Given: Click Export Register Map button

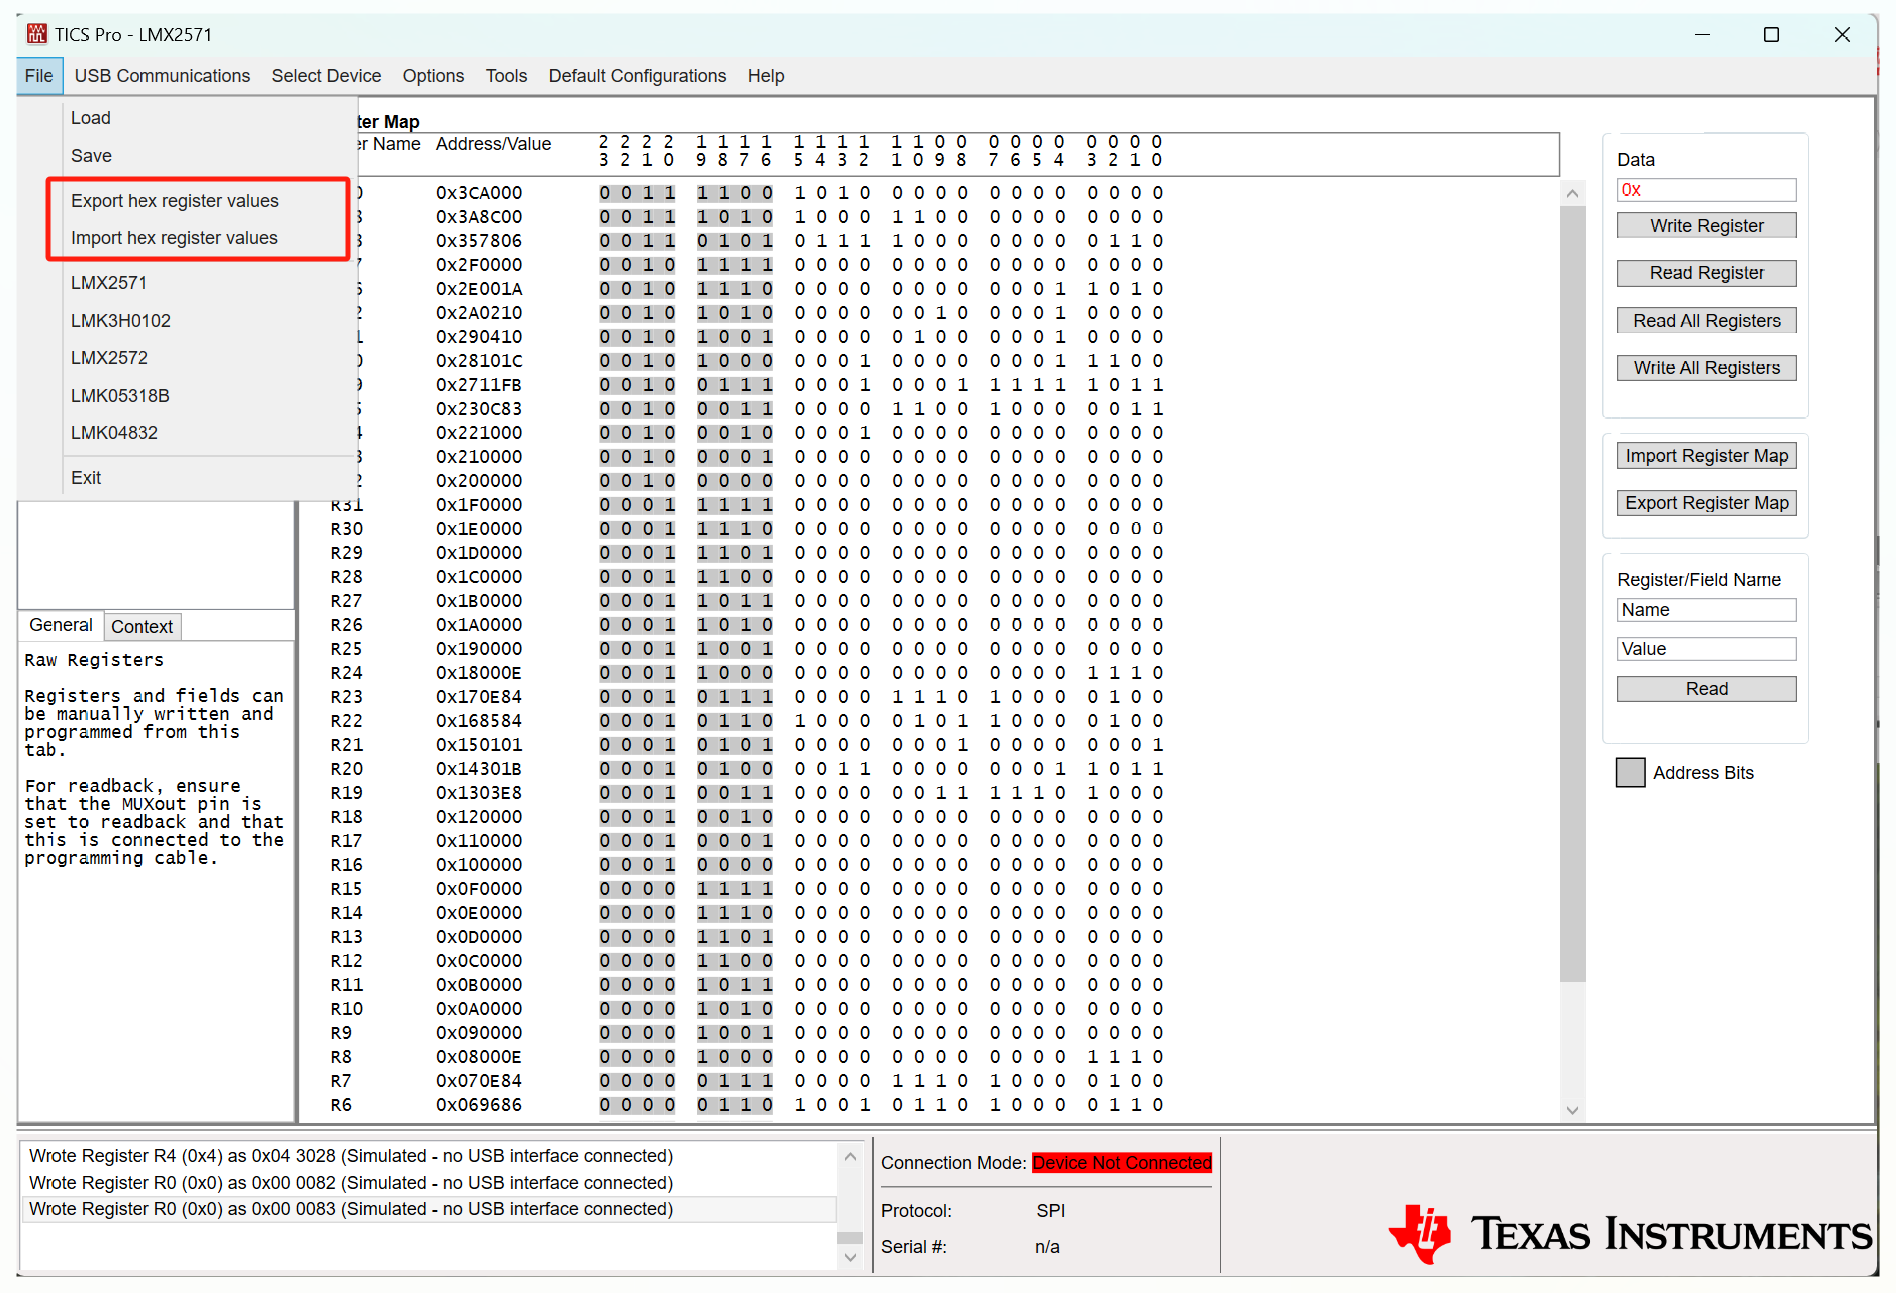Looking at the screenshot, I should pyautogui.click(x=1706, y=503).
